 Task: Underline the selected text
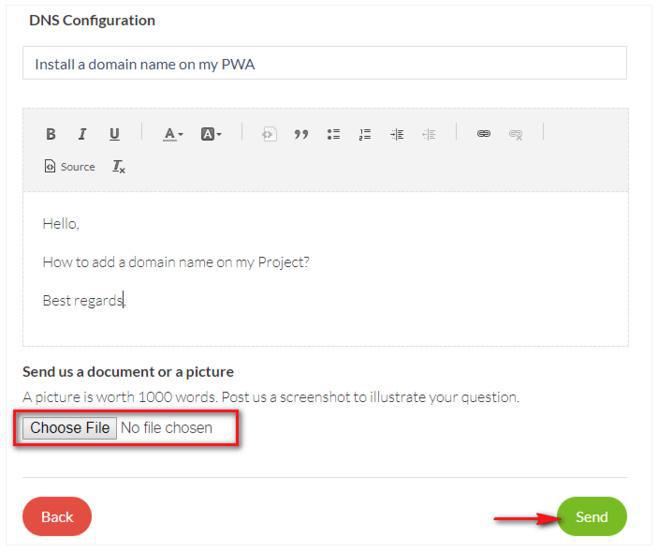point(114,134)
